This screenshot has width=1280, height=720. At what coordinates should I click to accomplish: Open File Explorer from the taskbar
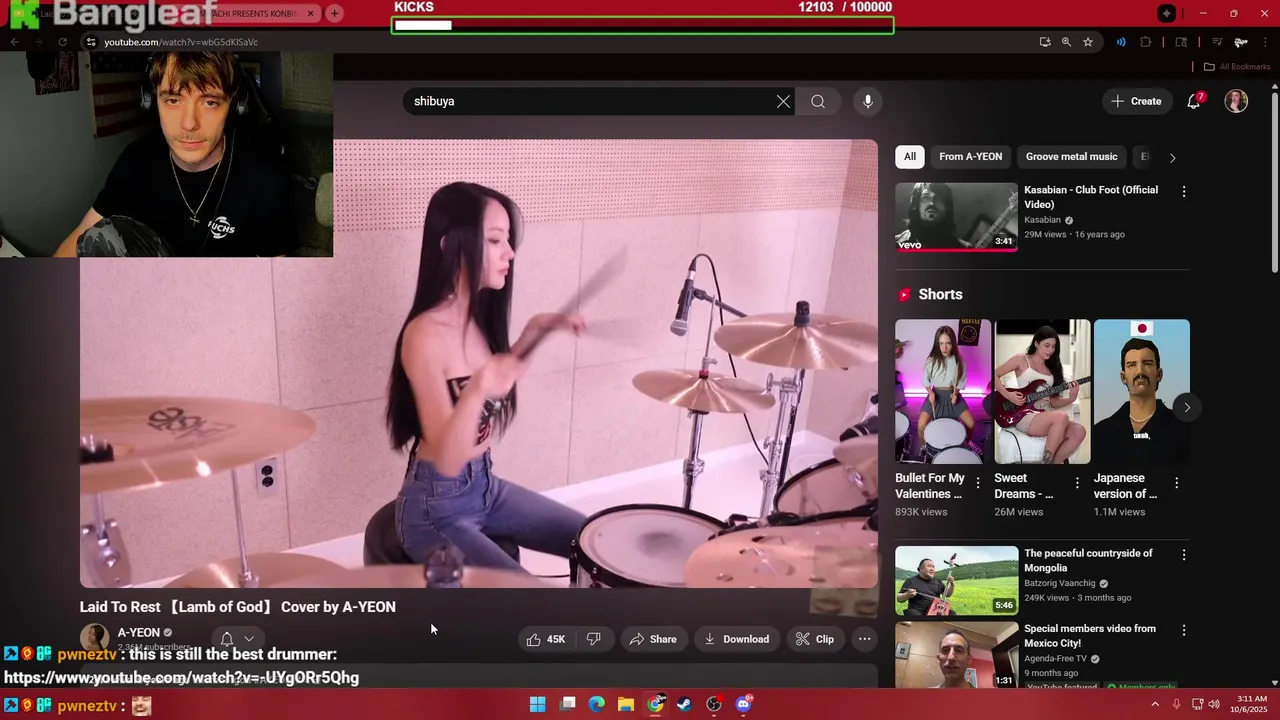(x=625, y=704)
